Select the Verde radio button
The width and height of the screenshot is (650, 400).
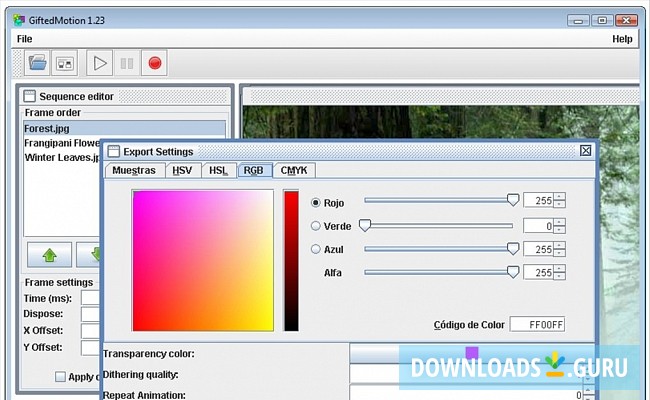point(315,226)
